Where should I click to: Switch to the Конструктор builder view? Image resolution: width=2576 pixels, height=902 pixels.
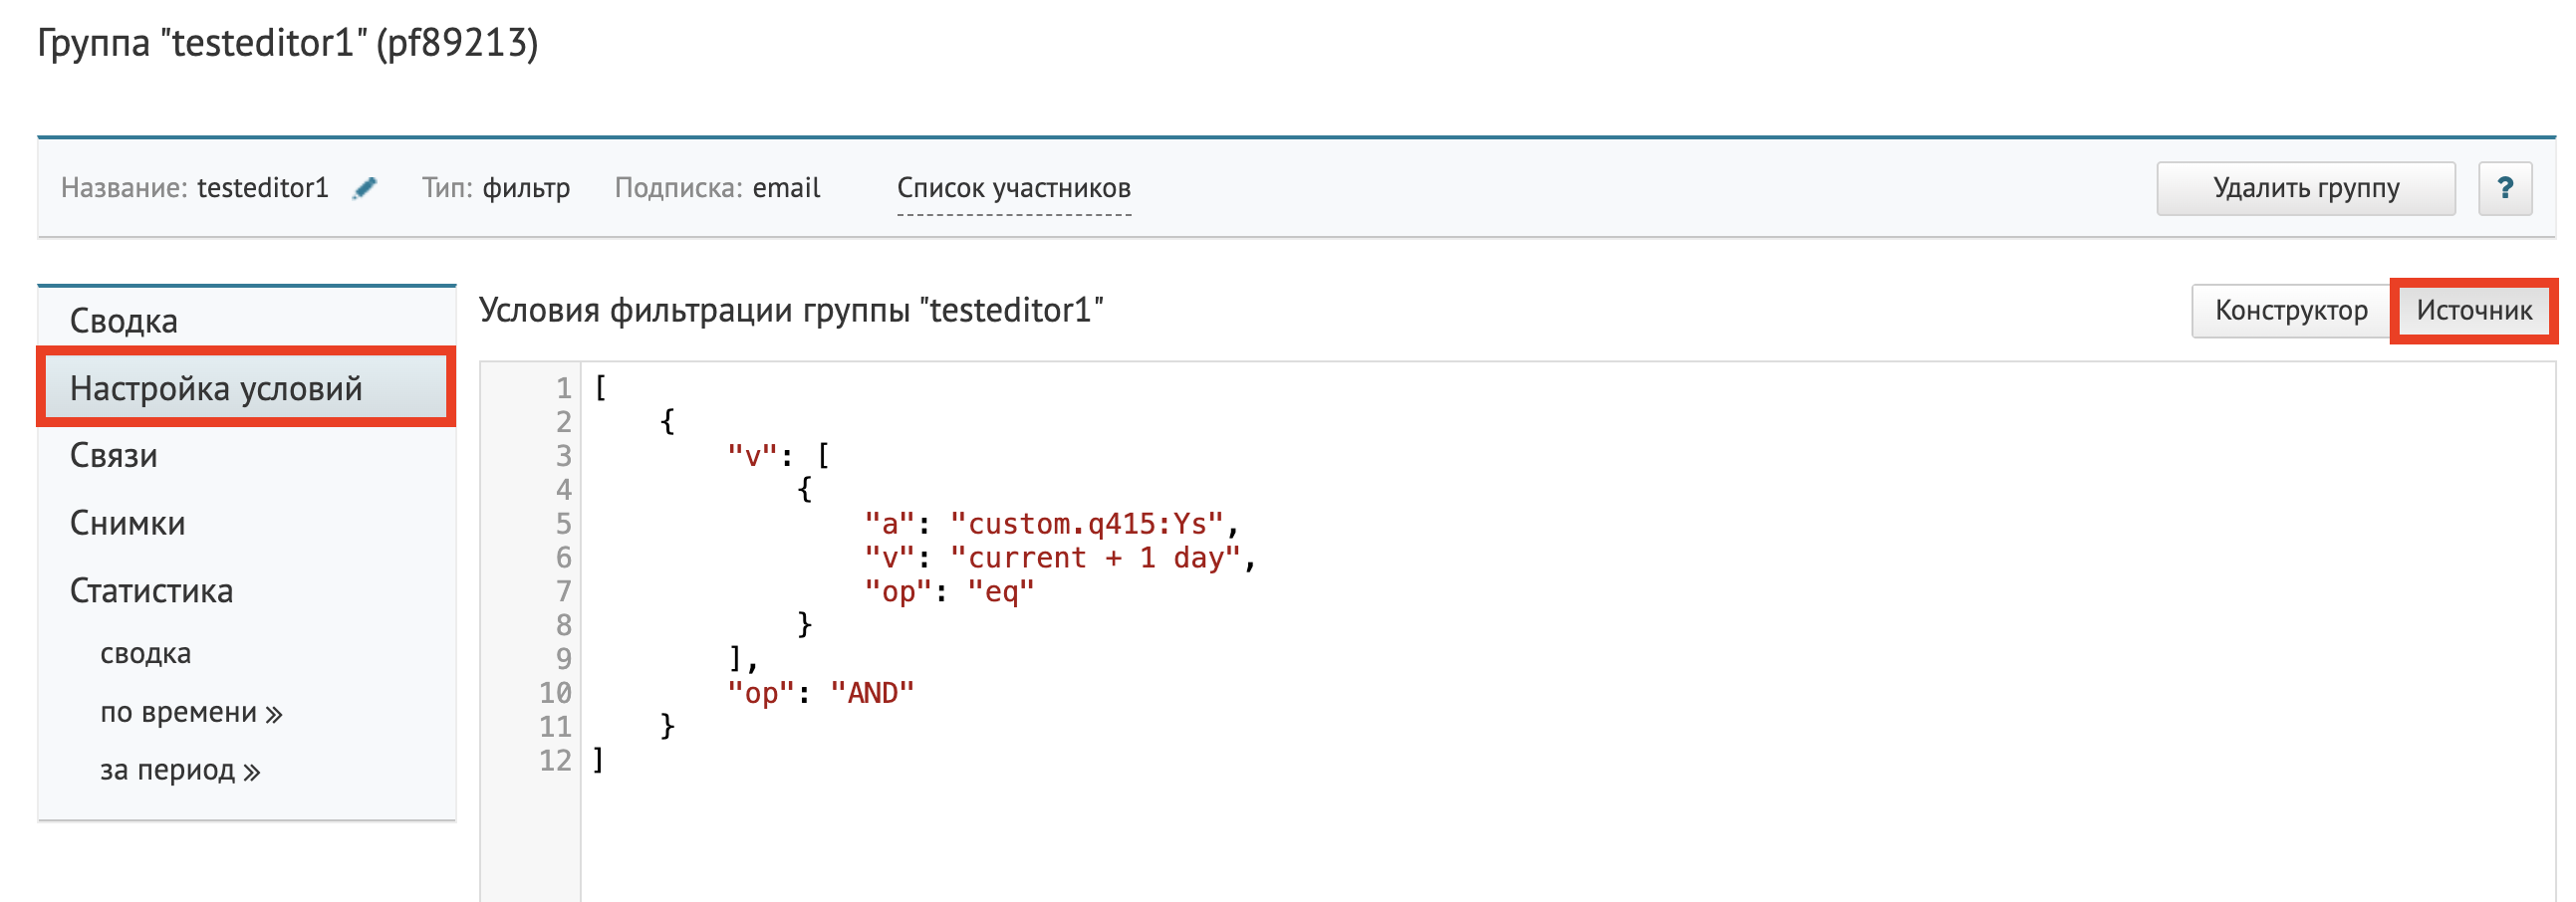2290,311
